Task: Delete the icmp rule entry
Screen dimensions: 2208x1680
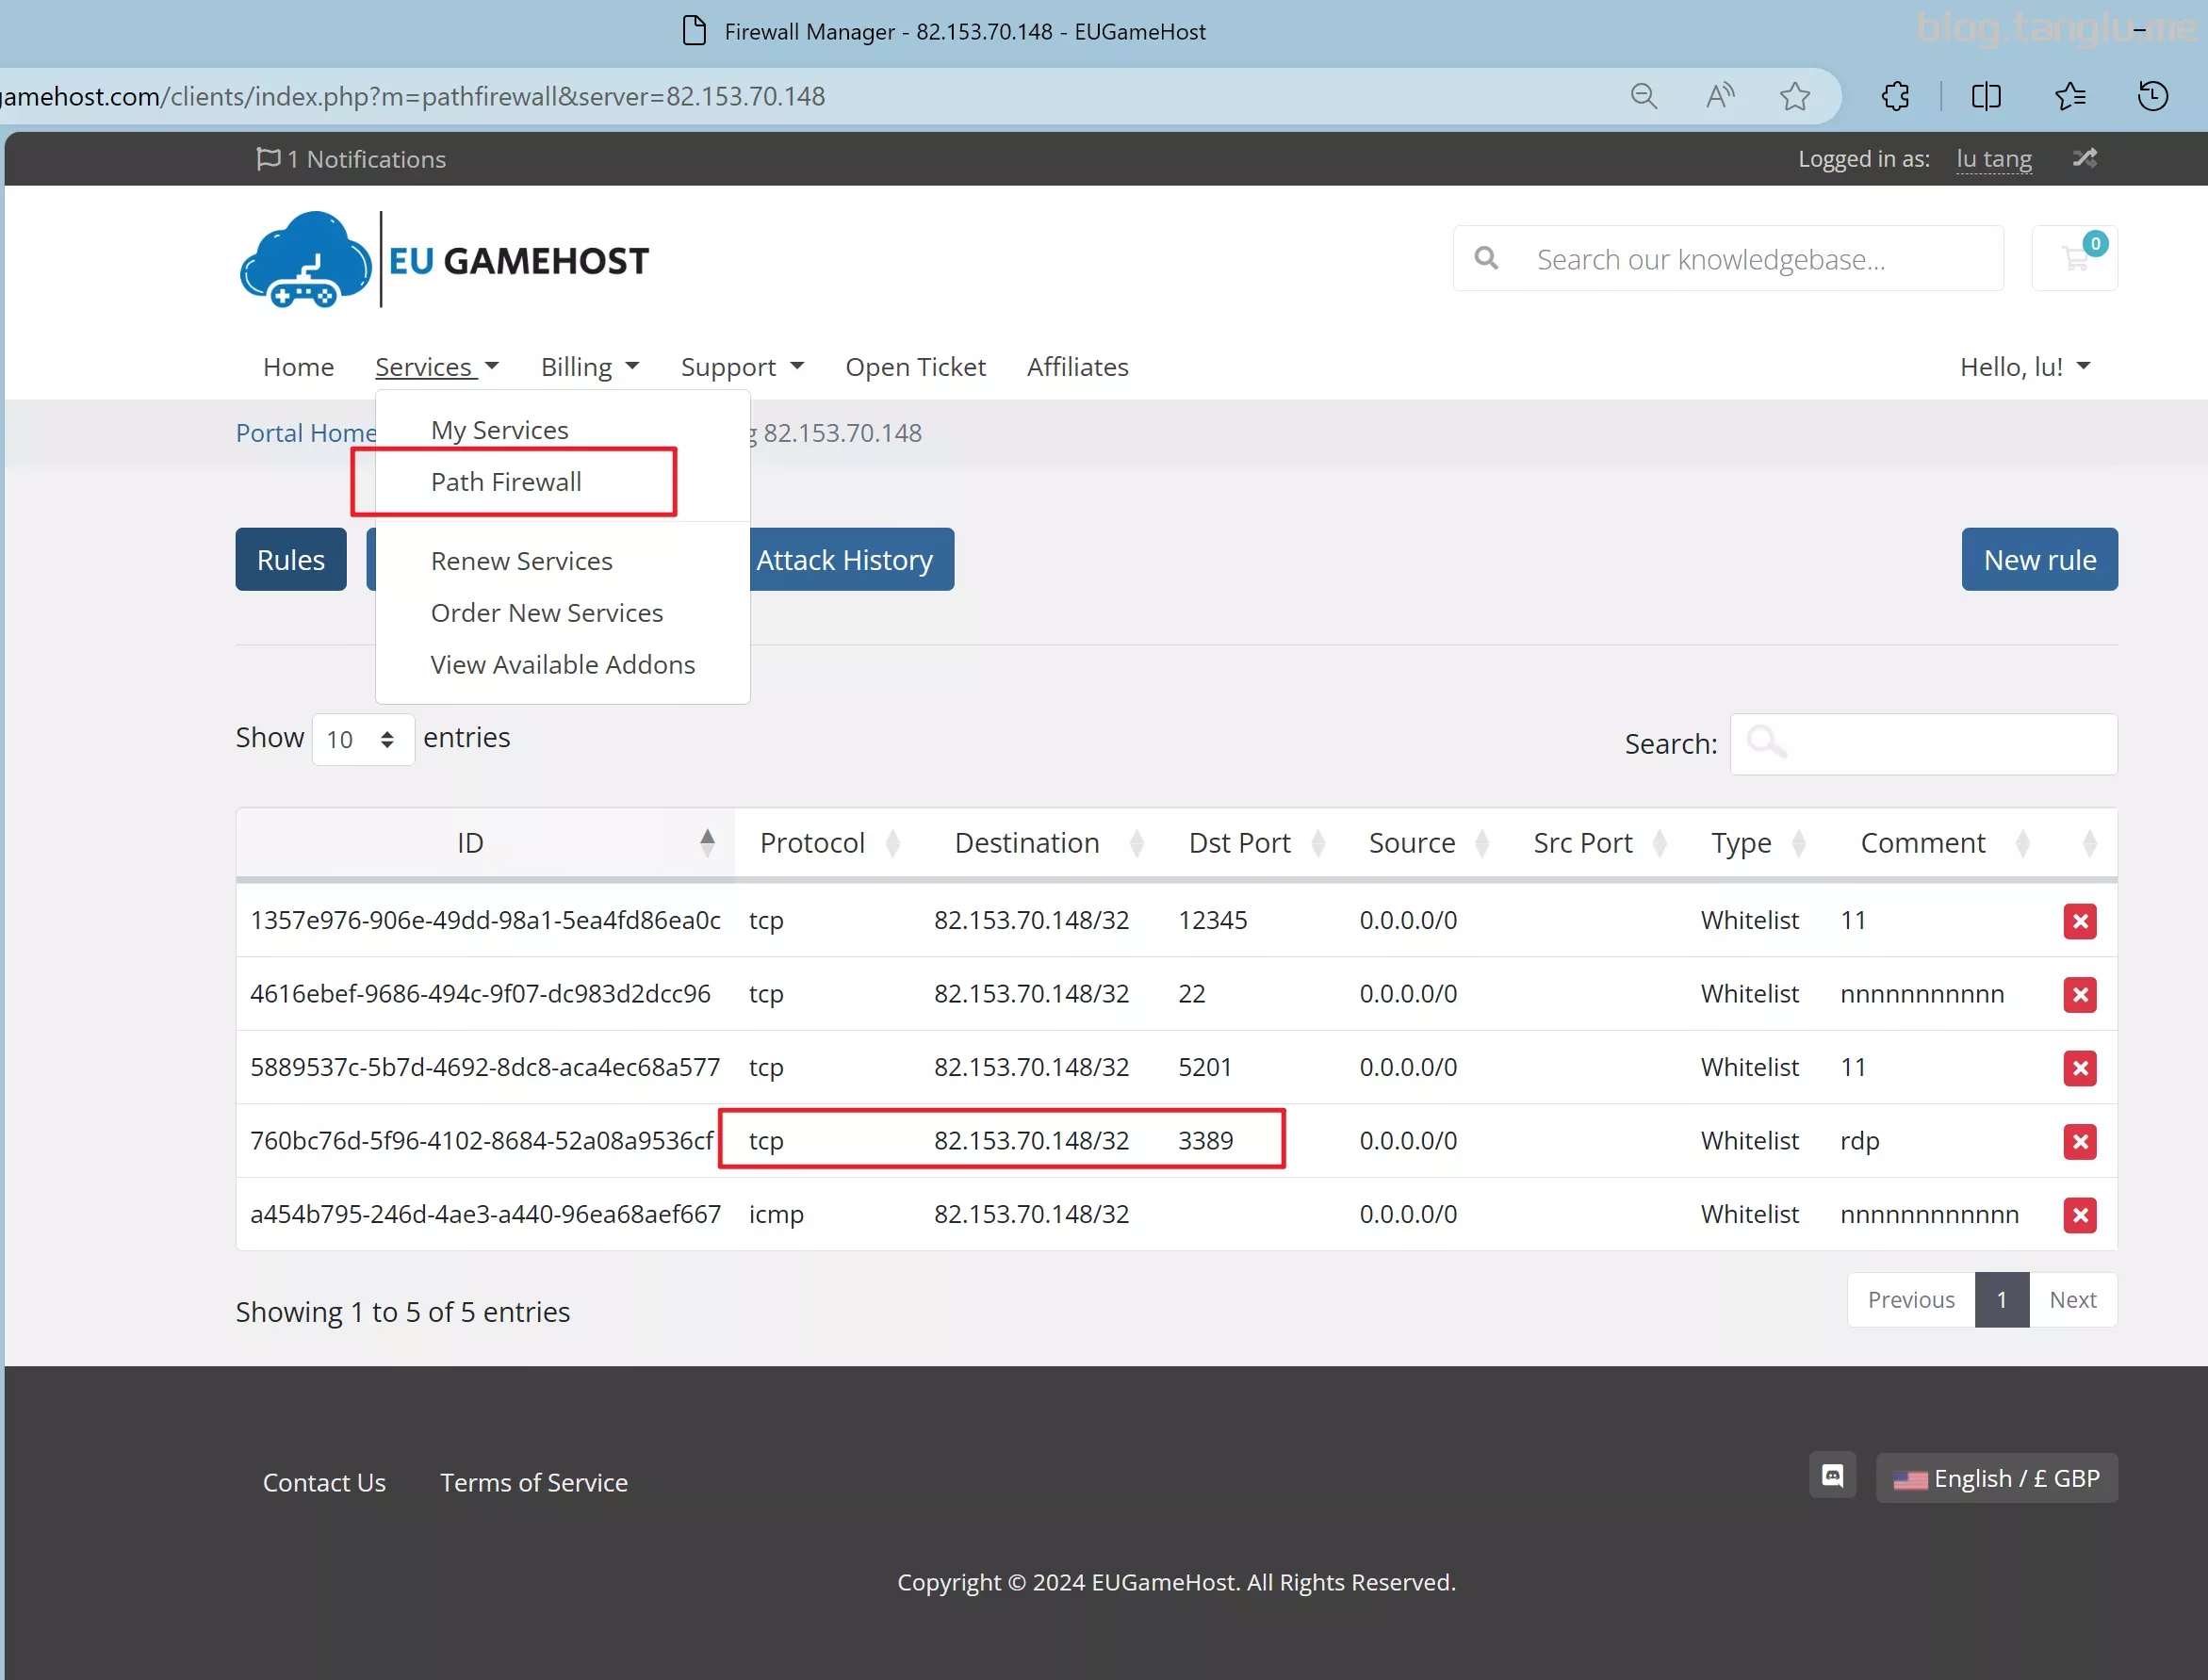Action: coord(2080,1214)
